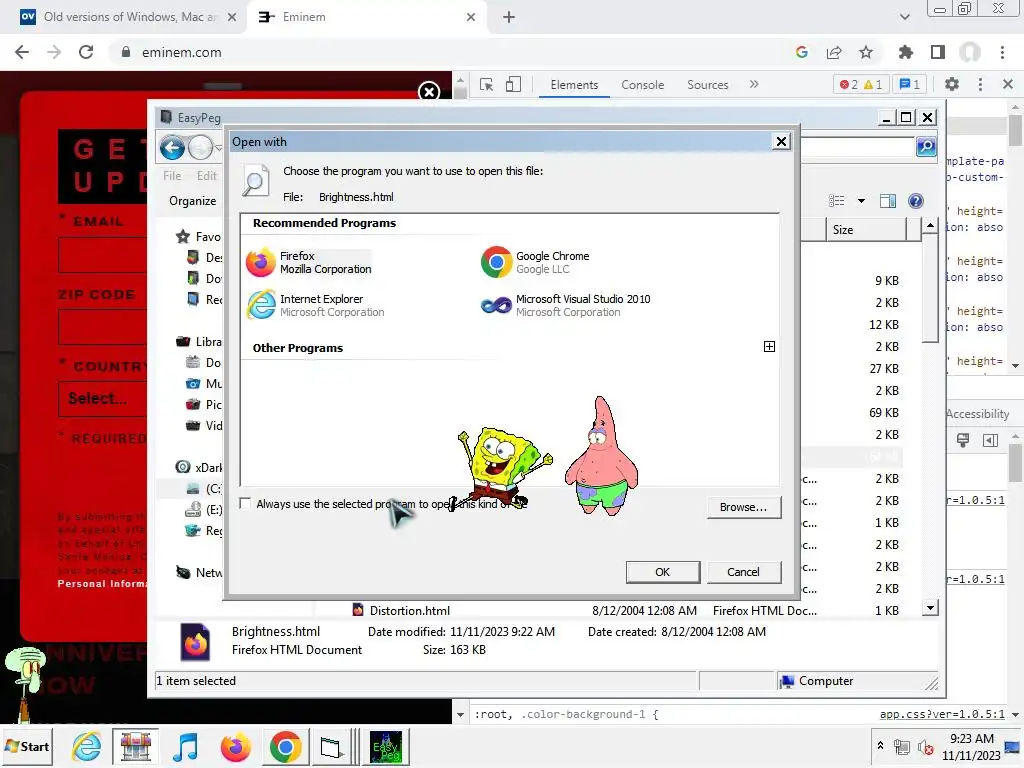Check Always use the selected program box
1024x768 pixels.
tap(246, 504)
